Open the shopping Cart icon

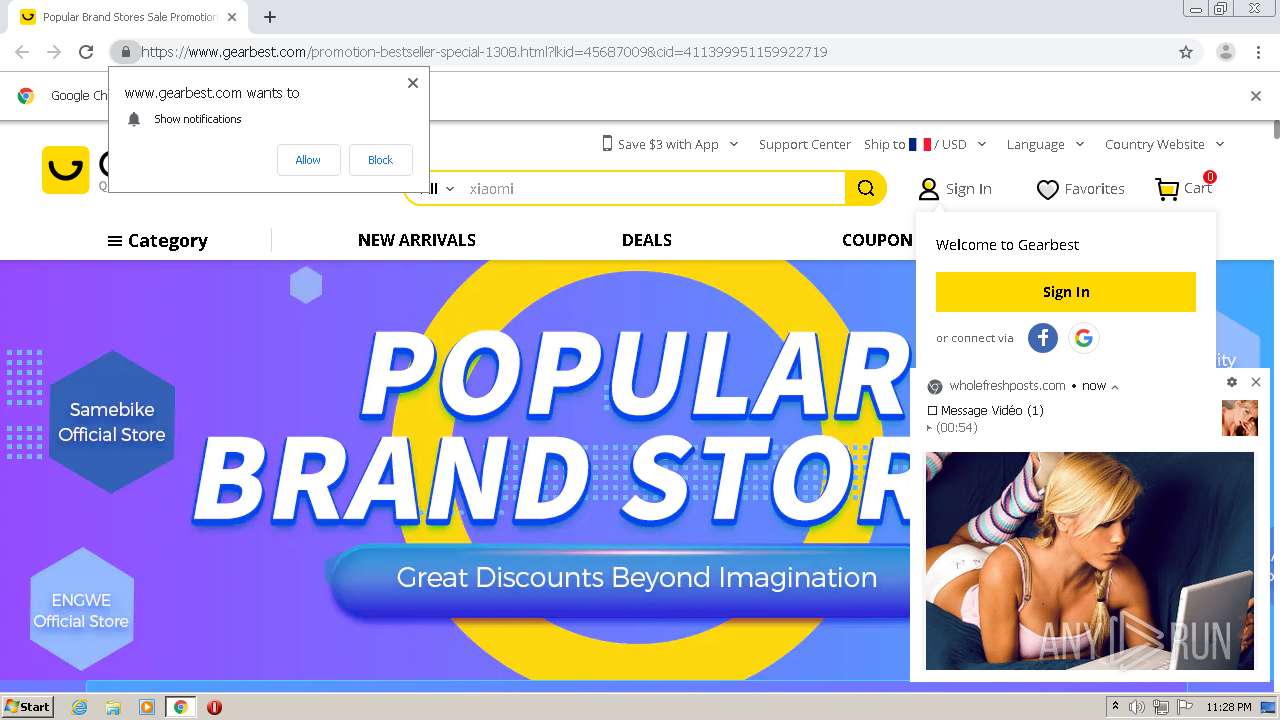1167,189
